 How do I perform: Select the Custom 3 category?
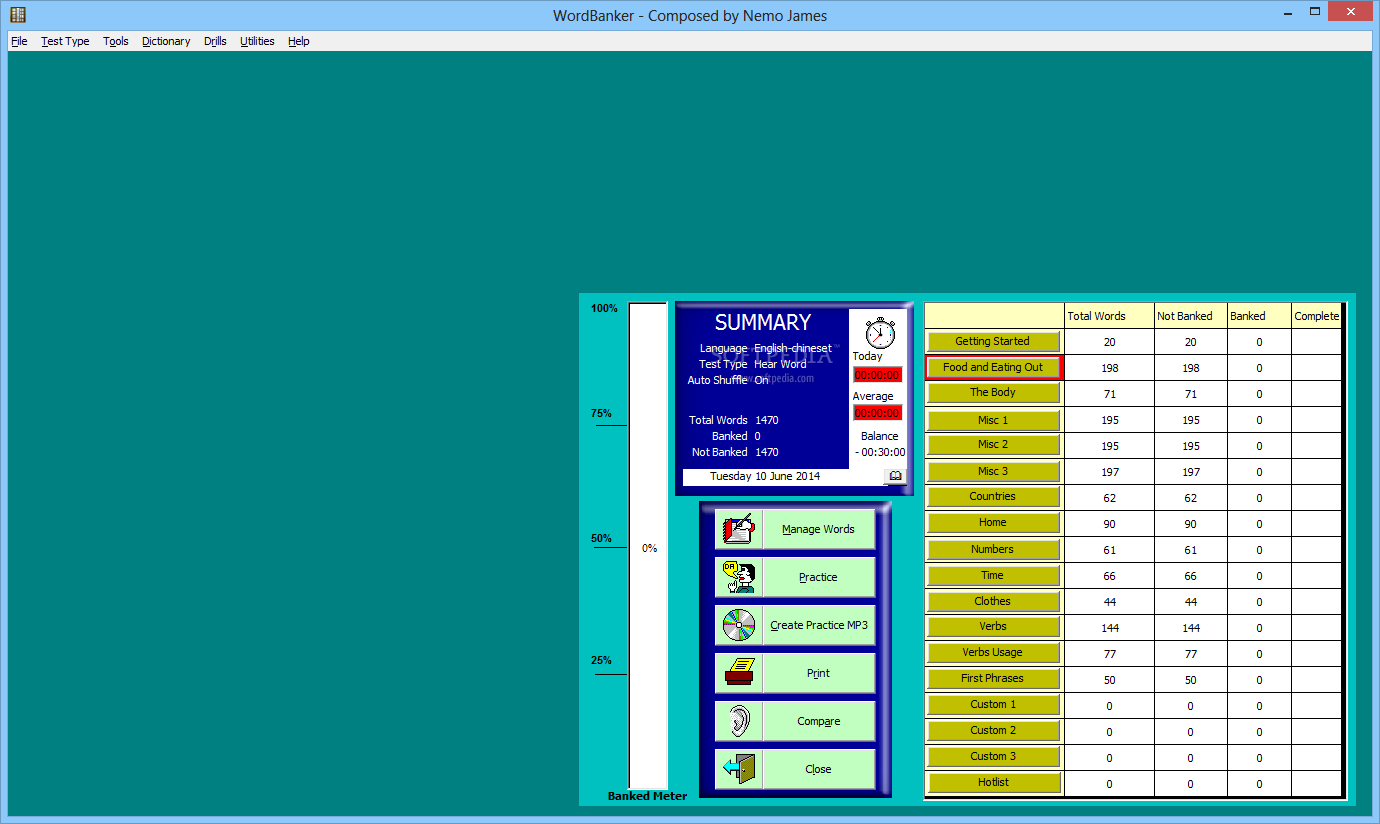click(993, 757)
